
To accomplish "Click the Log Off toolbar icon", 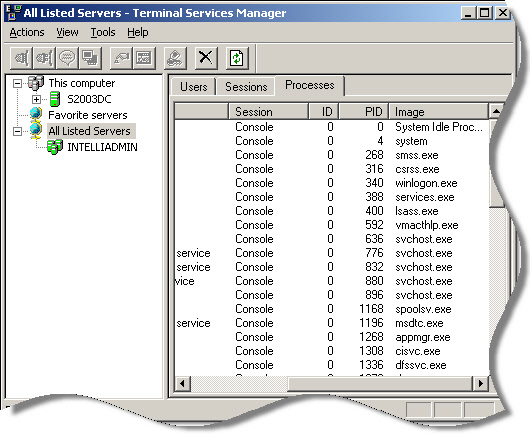I will 175,58.
